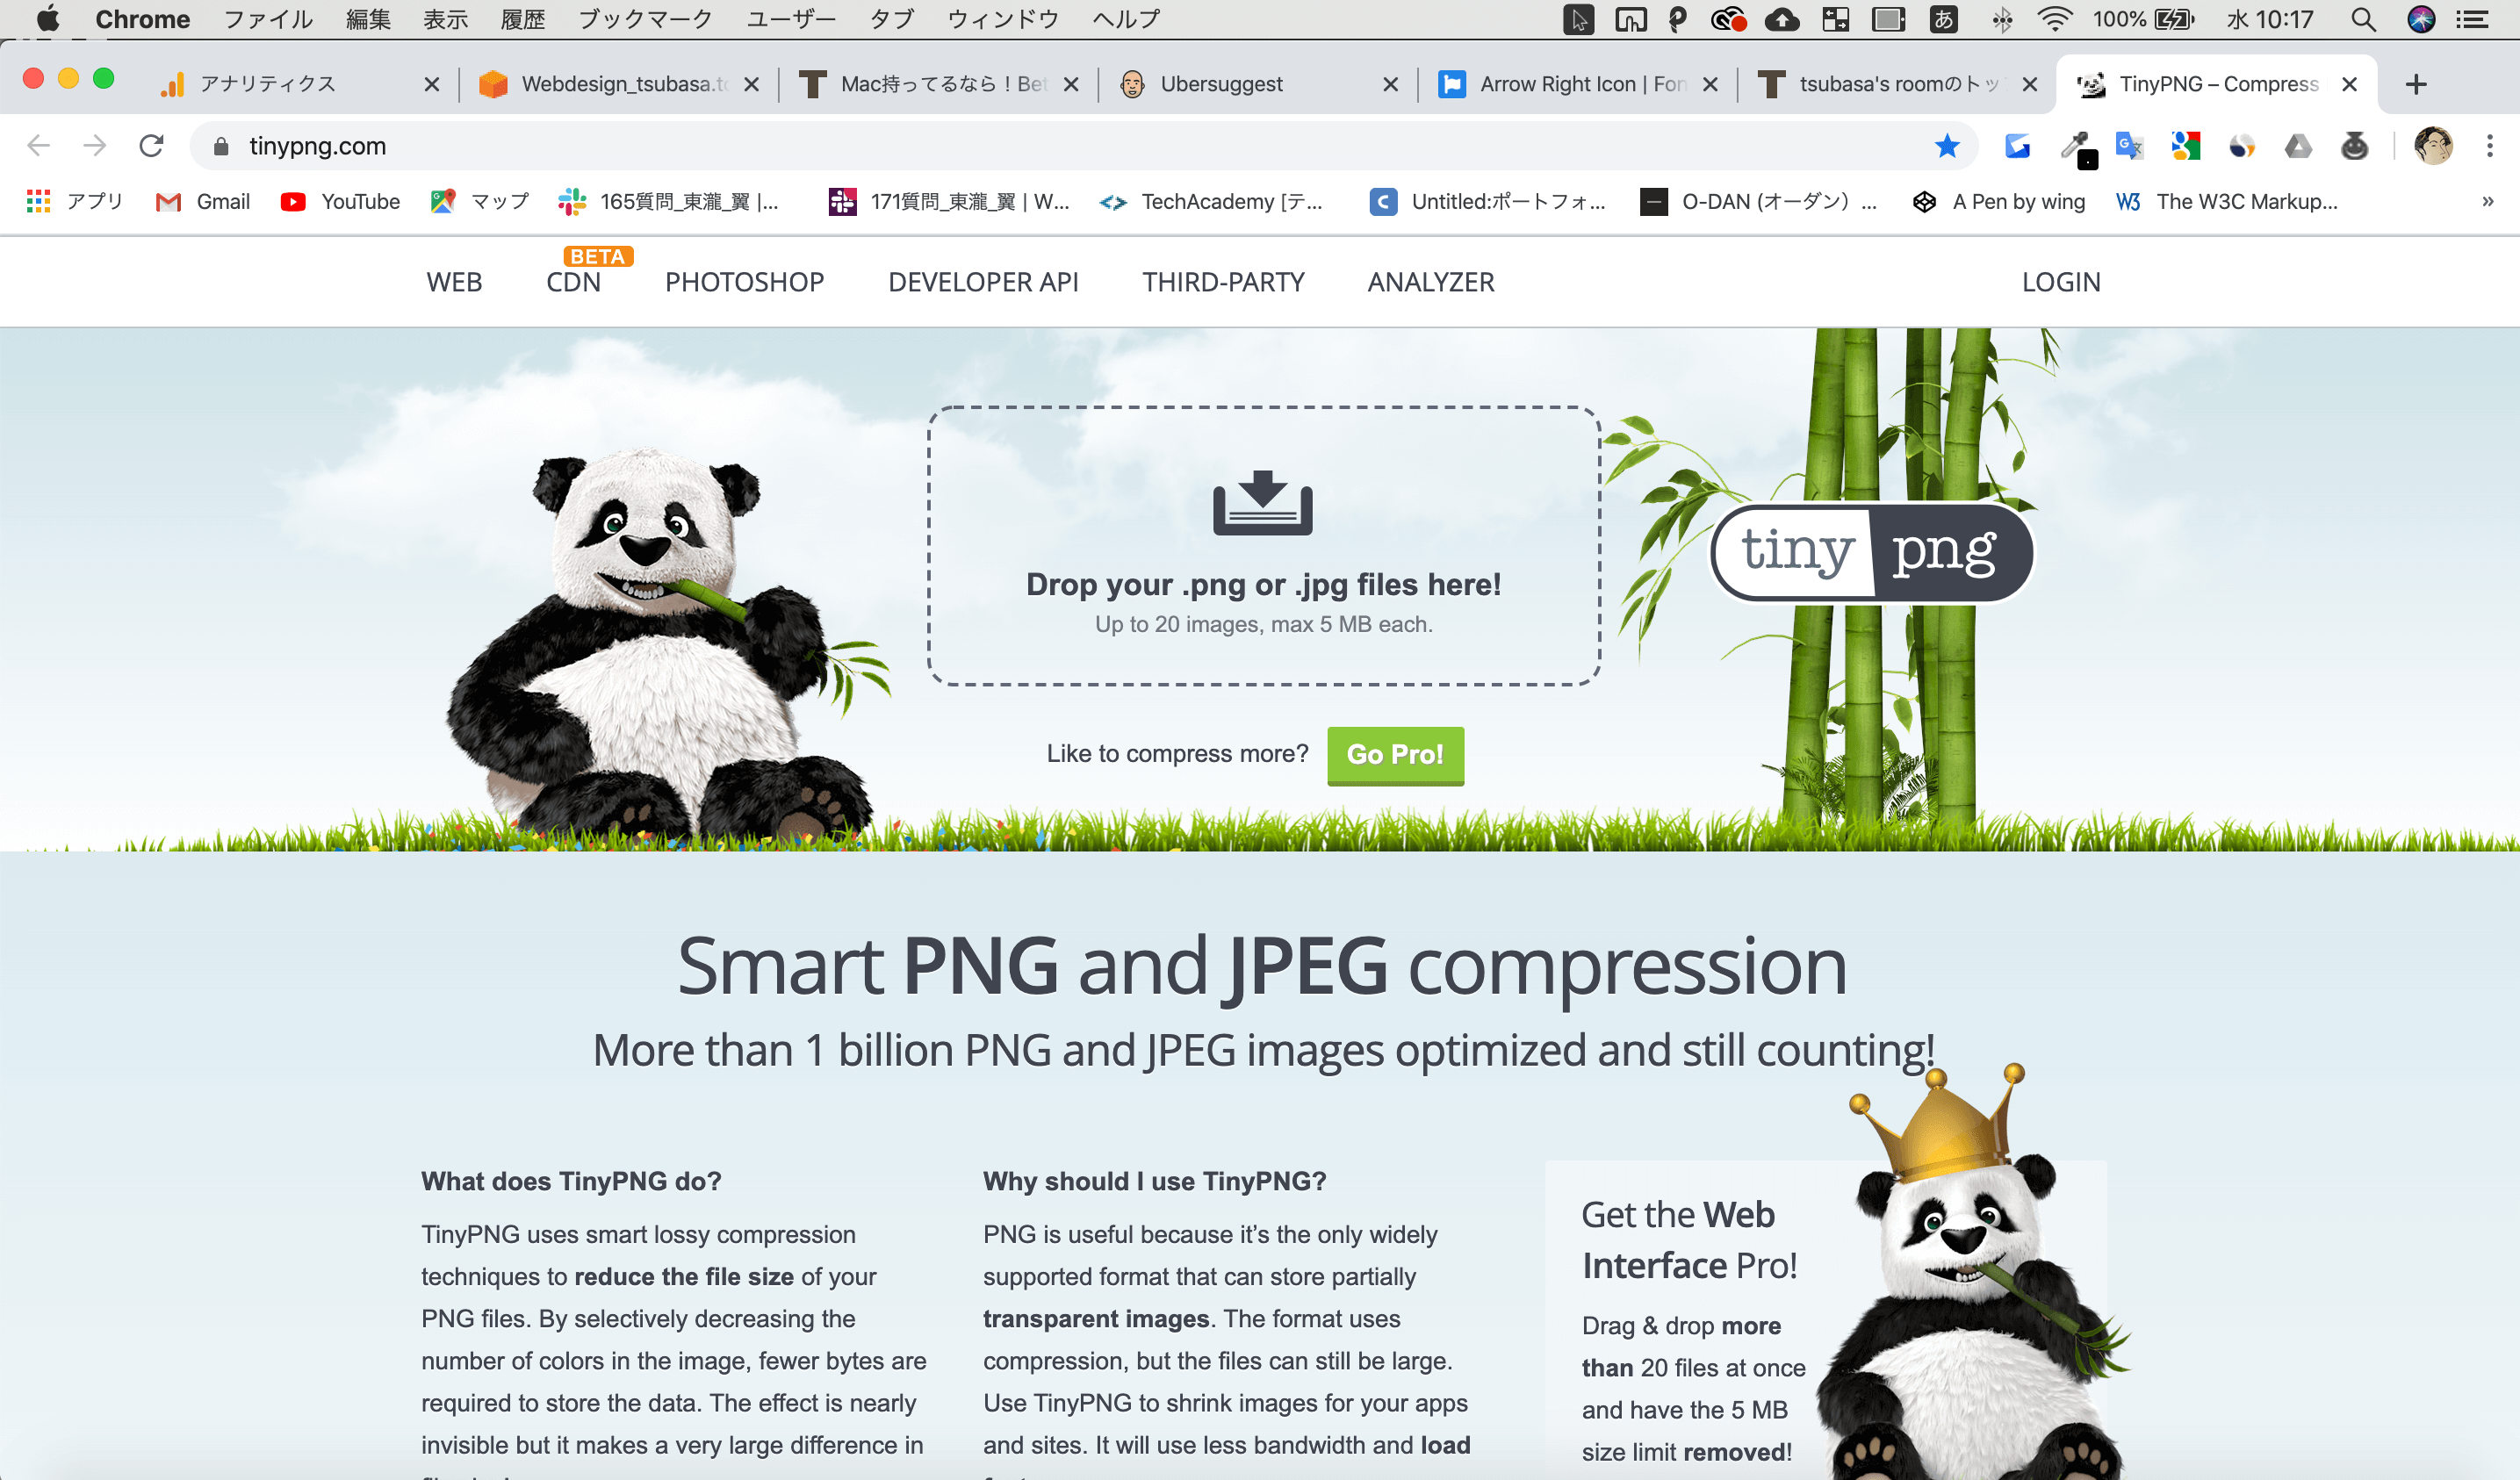Click the site lock icon
Image resolution: width=2520 pixels, height=1480 pixels.
(221, 146)
